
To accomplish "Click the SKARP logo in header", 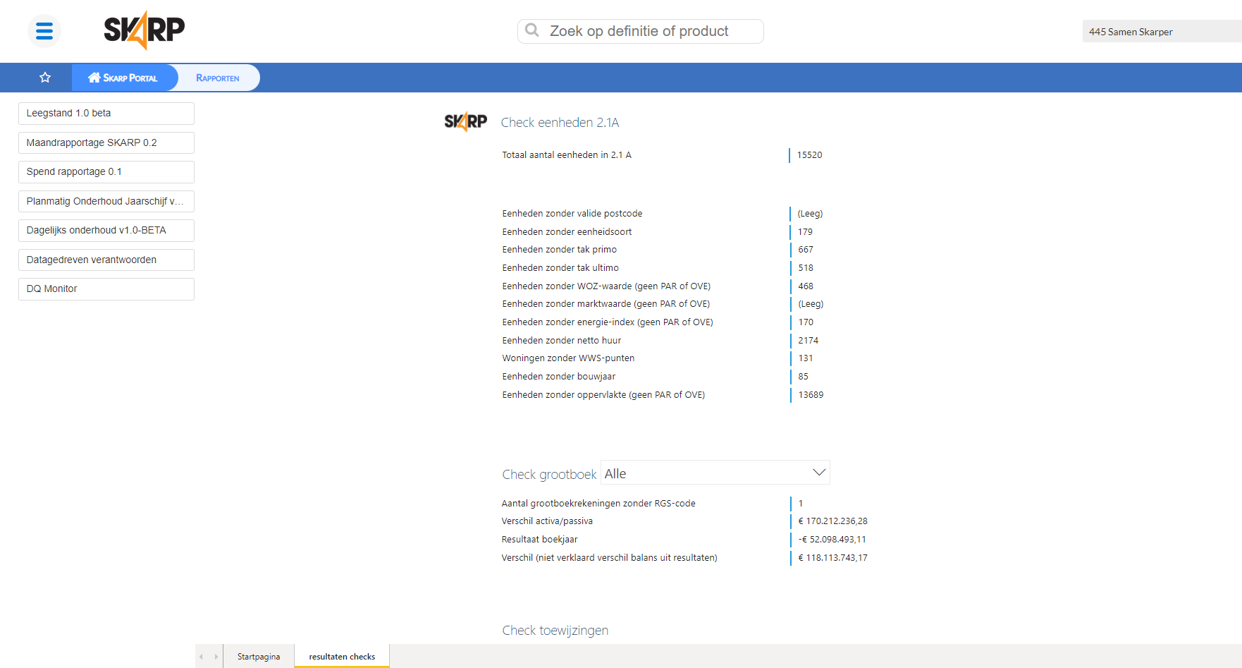I will click(144, 31).
